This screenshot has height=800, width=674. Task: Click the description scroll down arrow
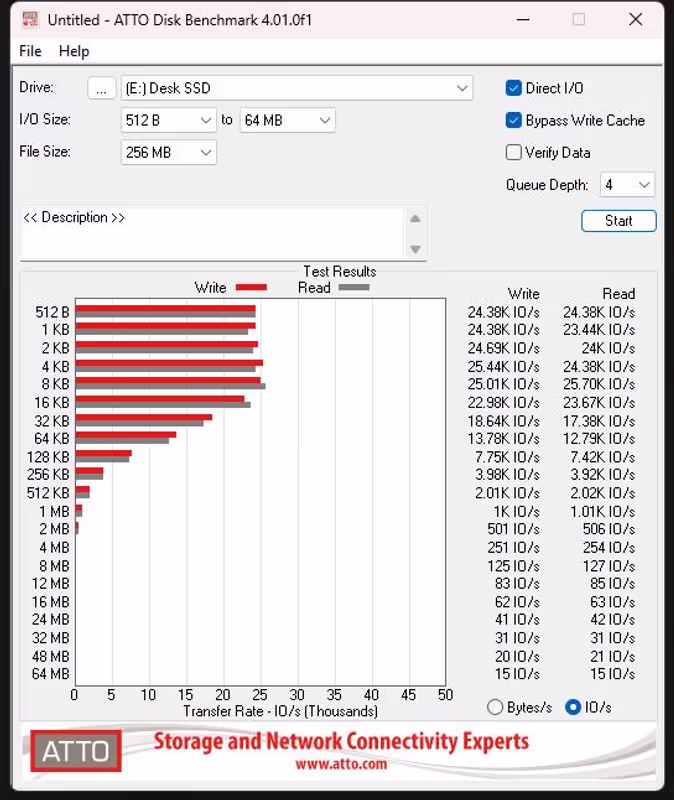click(x=415, y=249)
